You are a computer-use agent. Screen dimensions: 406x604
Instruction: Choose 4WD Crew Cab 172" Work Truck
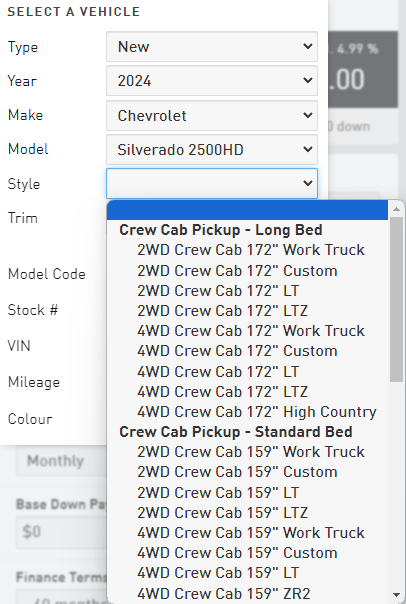247,331
